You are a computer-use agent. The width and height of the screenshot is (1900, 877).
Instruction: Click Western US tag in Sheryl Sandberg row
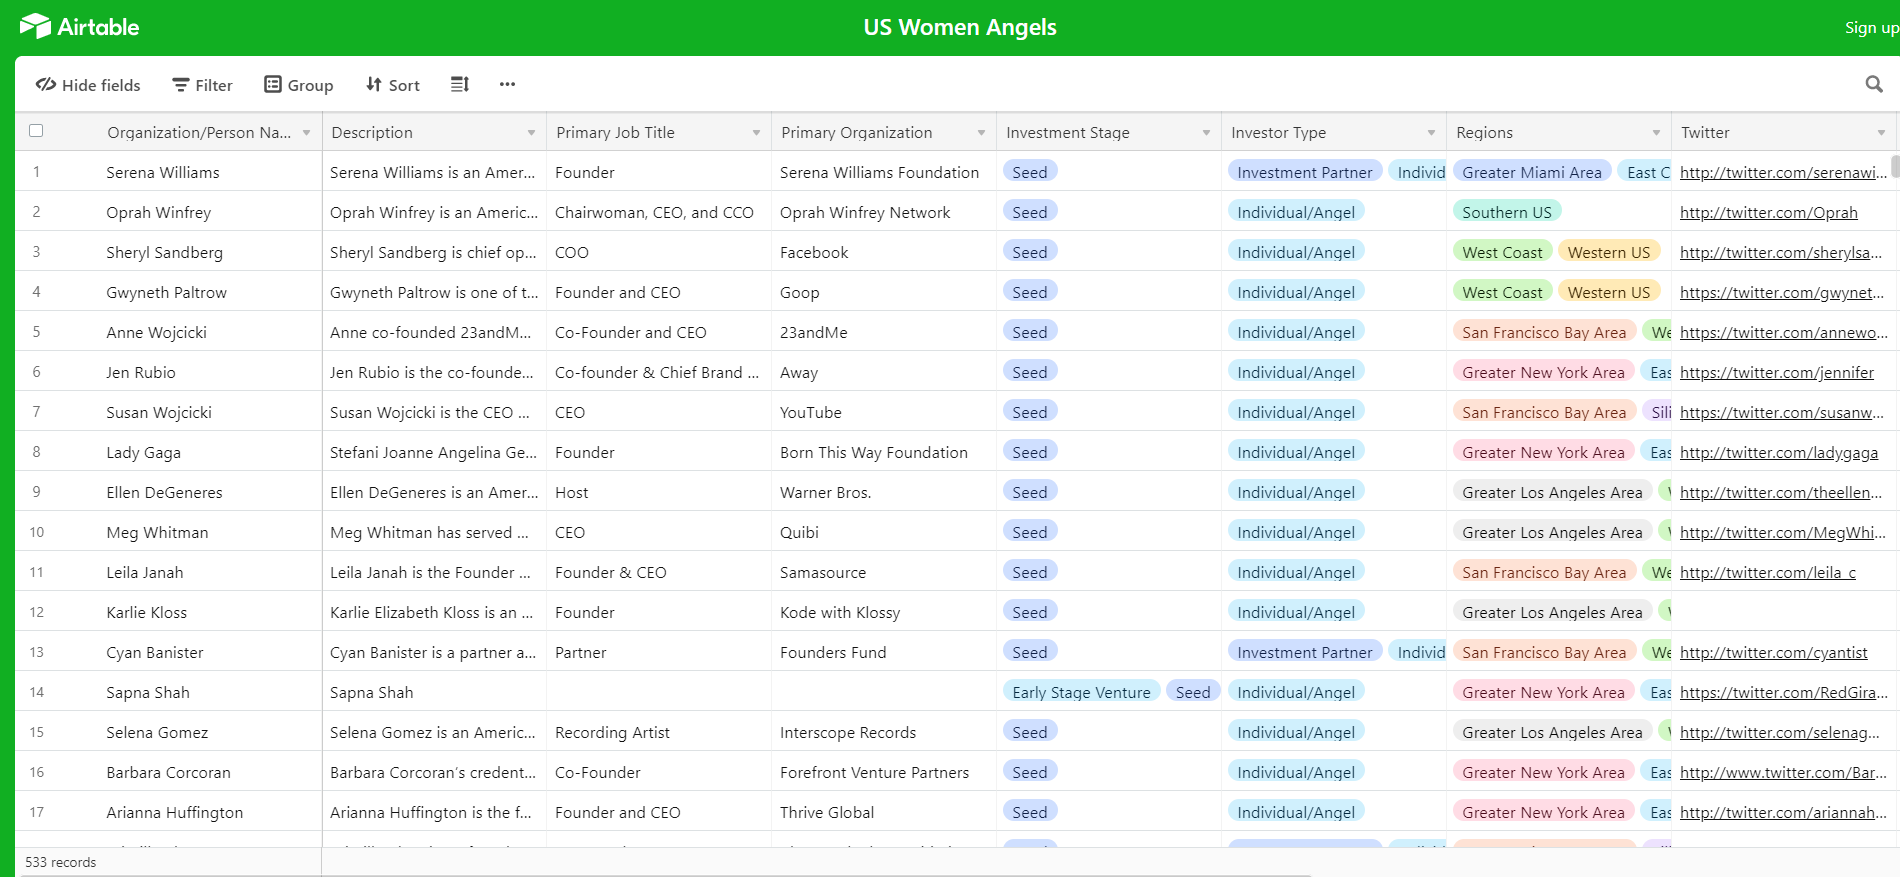(1608, 252)
